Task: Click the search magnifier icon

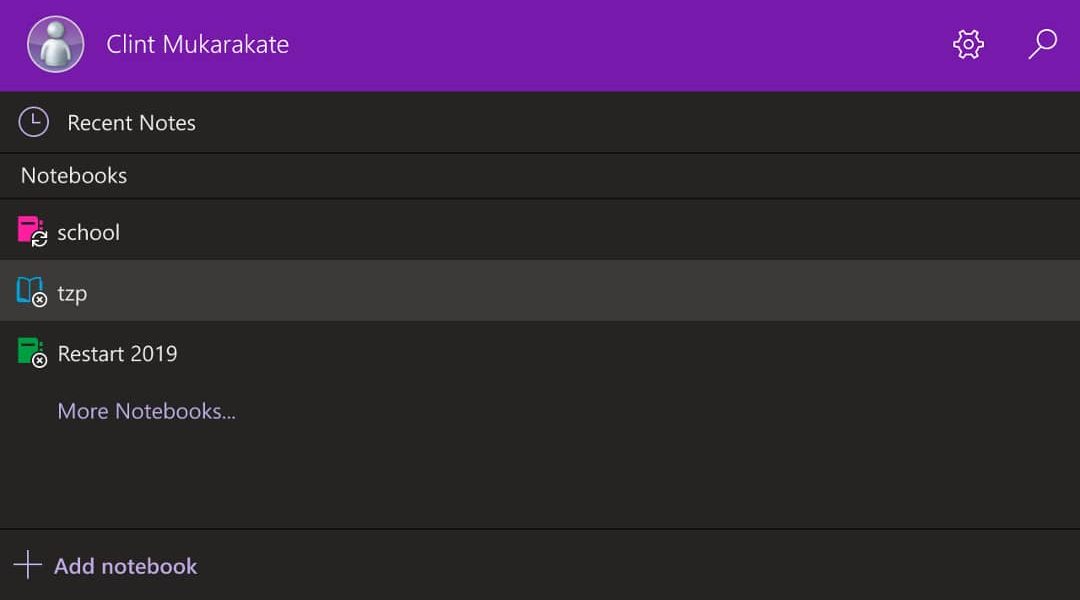Action: click(x=1043, y=44)
